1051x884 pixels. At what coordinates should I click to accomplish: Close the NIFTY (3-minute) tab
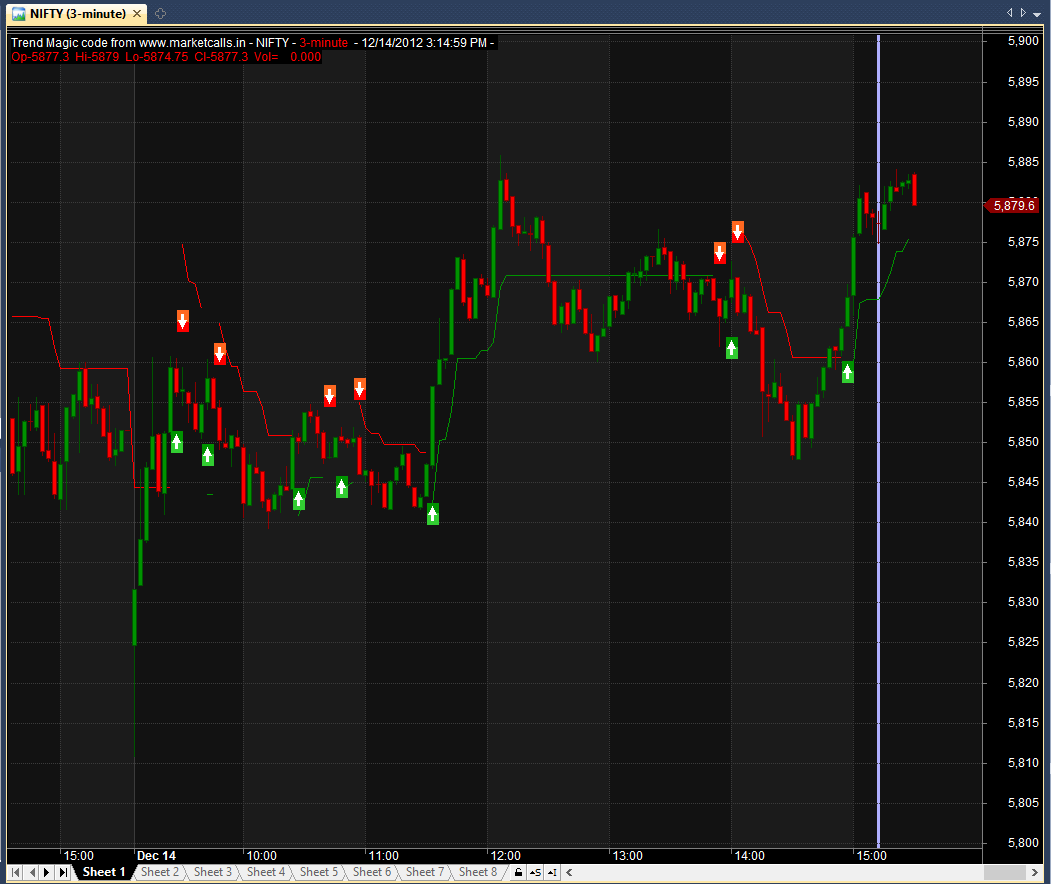coord(137,13)
